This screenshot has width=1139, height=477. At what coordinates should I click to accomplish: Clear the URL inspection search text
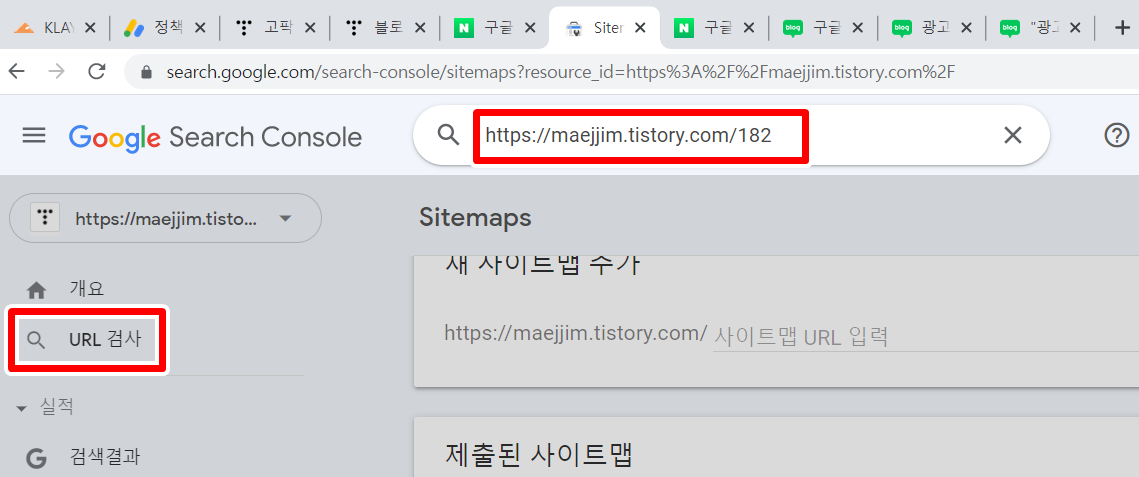[x=1013, y=135]
